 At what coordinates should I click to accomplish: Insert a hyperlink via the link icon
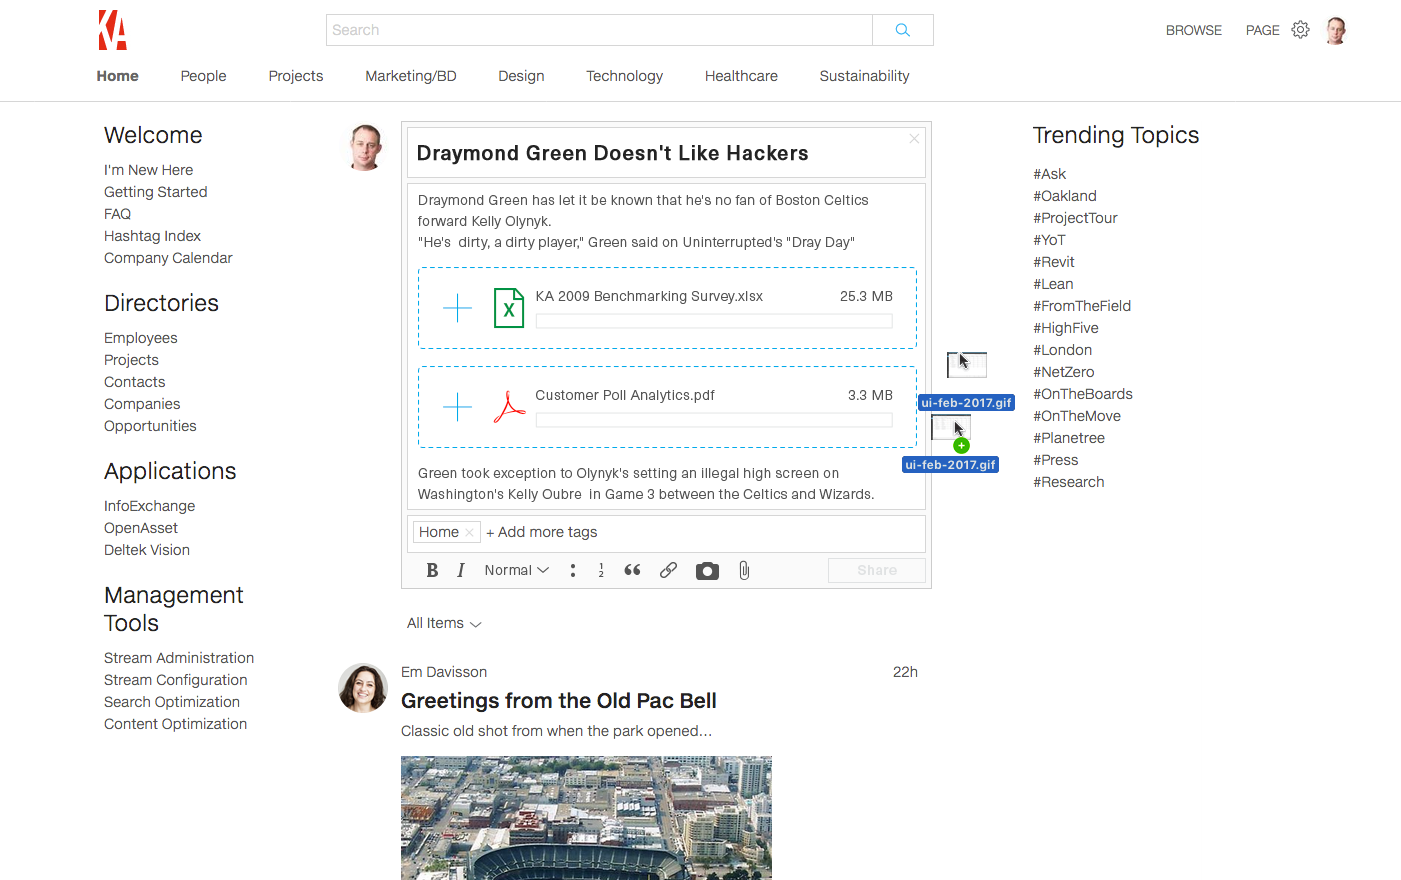(668, 570)
